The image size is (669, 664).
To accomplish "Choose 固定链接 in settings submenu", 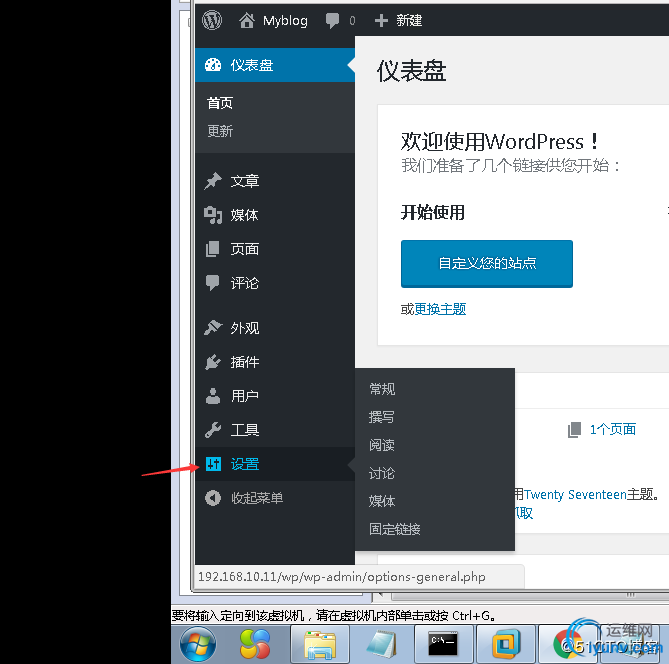I will [x=395, y=529].
